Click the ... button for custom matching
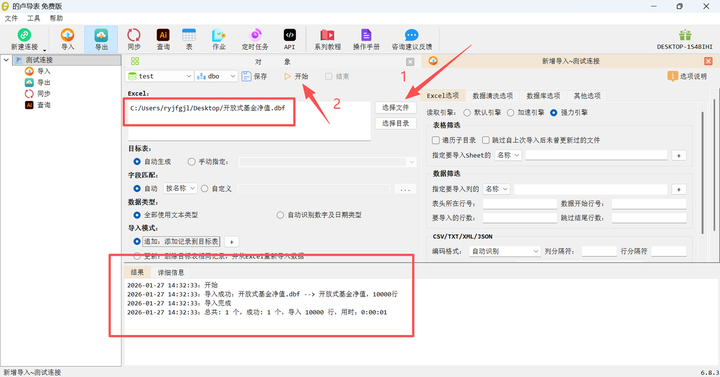Screen dimensions: 720x377 click(405, 189)
